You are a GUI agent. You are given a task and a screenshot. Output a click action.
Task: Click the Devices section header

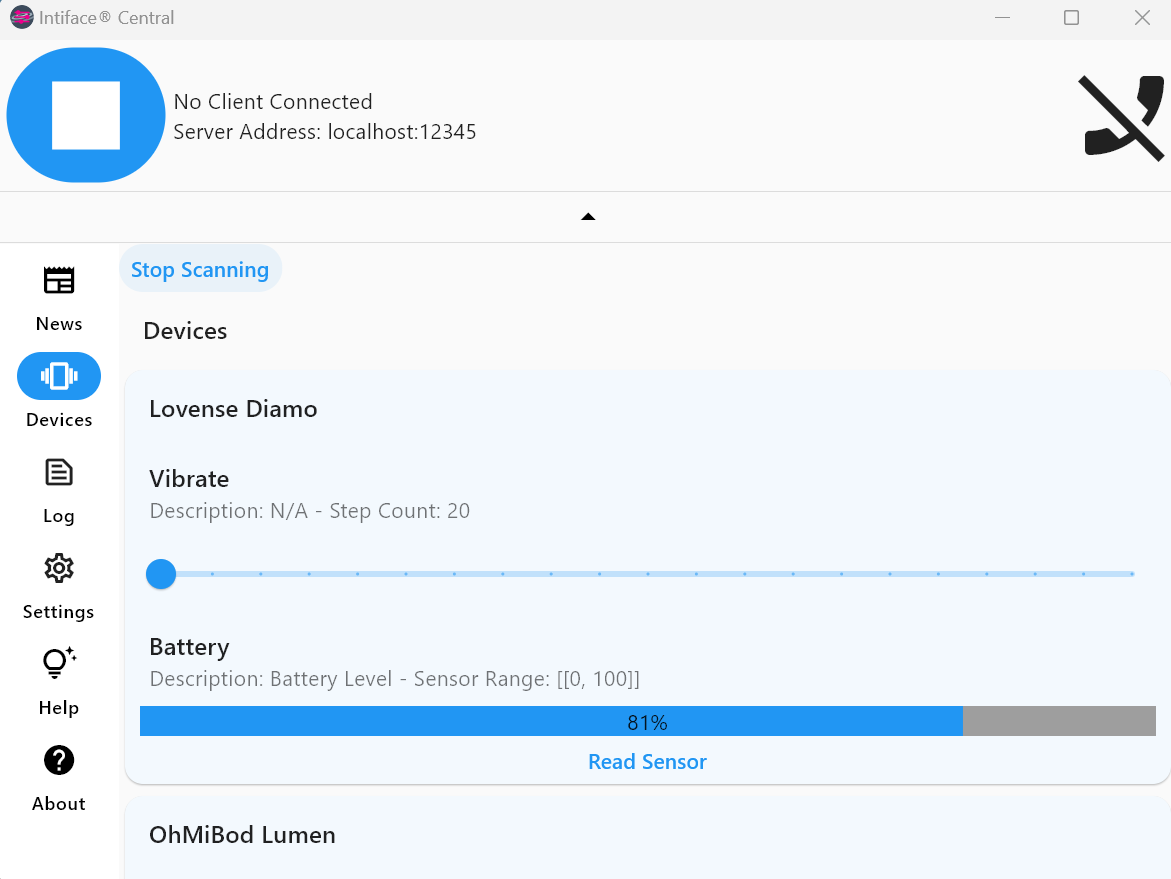185,330
